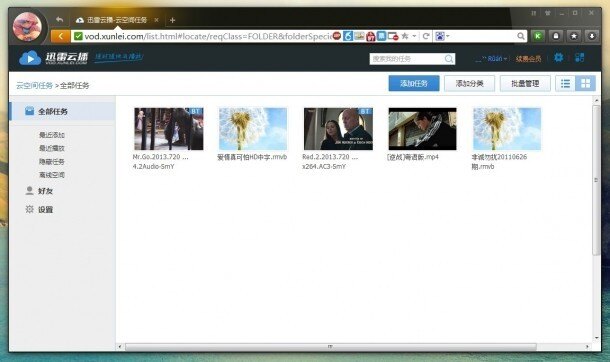Click the scroll-down arrow of vertical scrollbar
This screenshot has height=362, width=610.
coord(596,338)
